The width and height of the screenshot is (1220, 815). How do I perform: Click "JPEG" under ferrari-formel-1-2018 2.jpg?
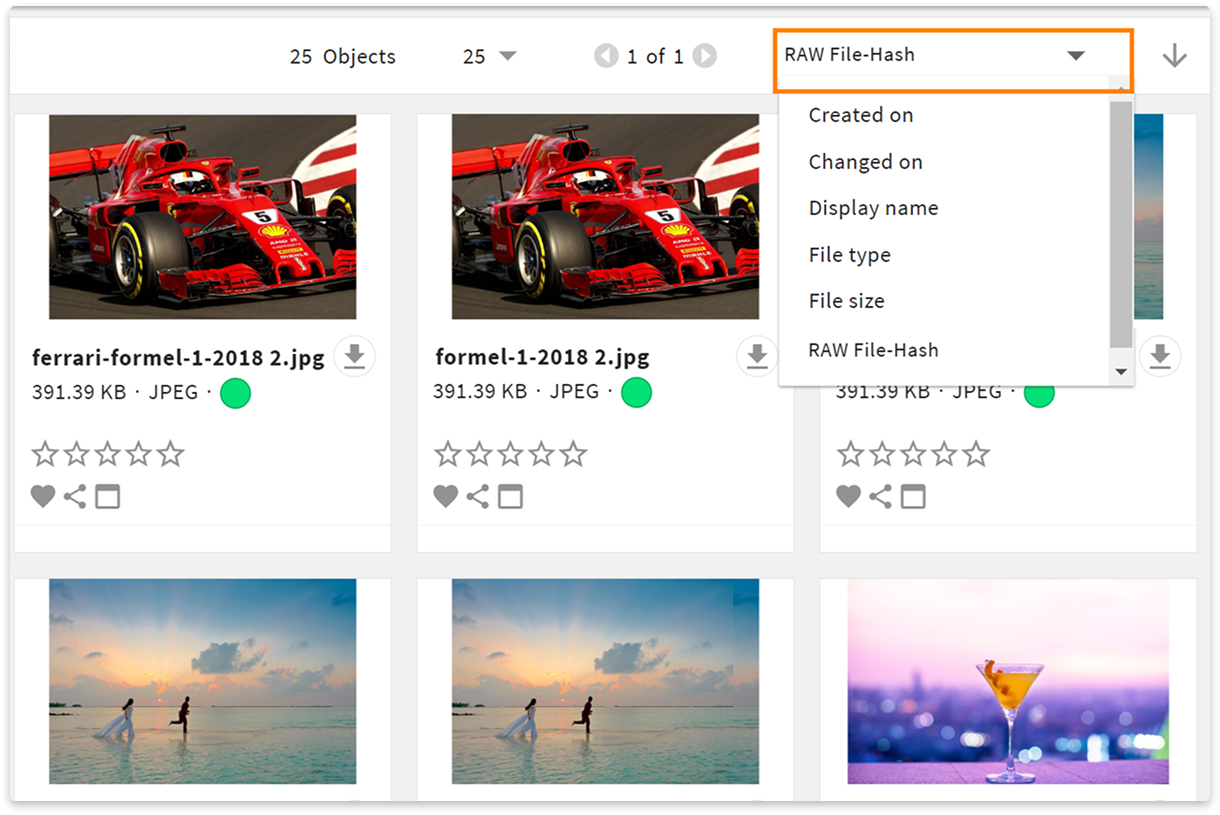[174, 392]
